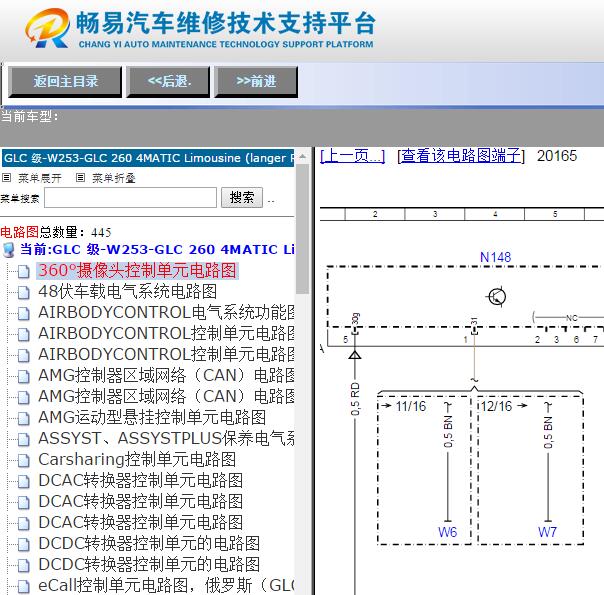
Task: Click the platform logo icon
Action: (47, 28)
